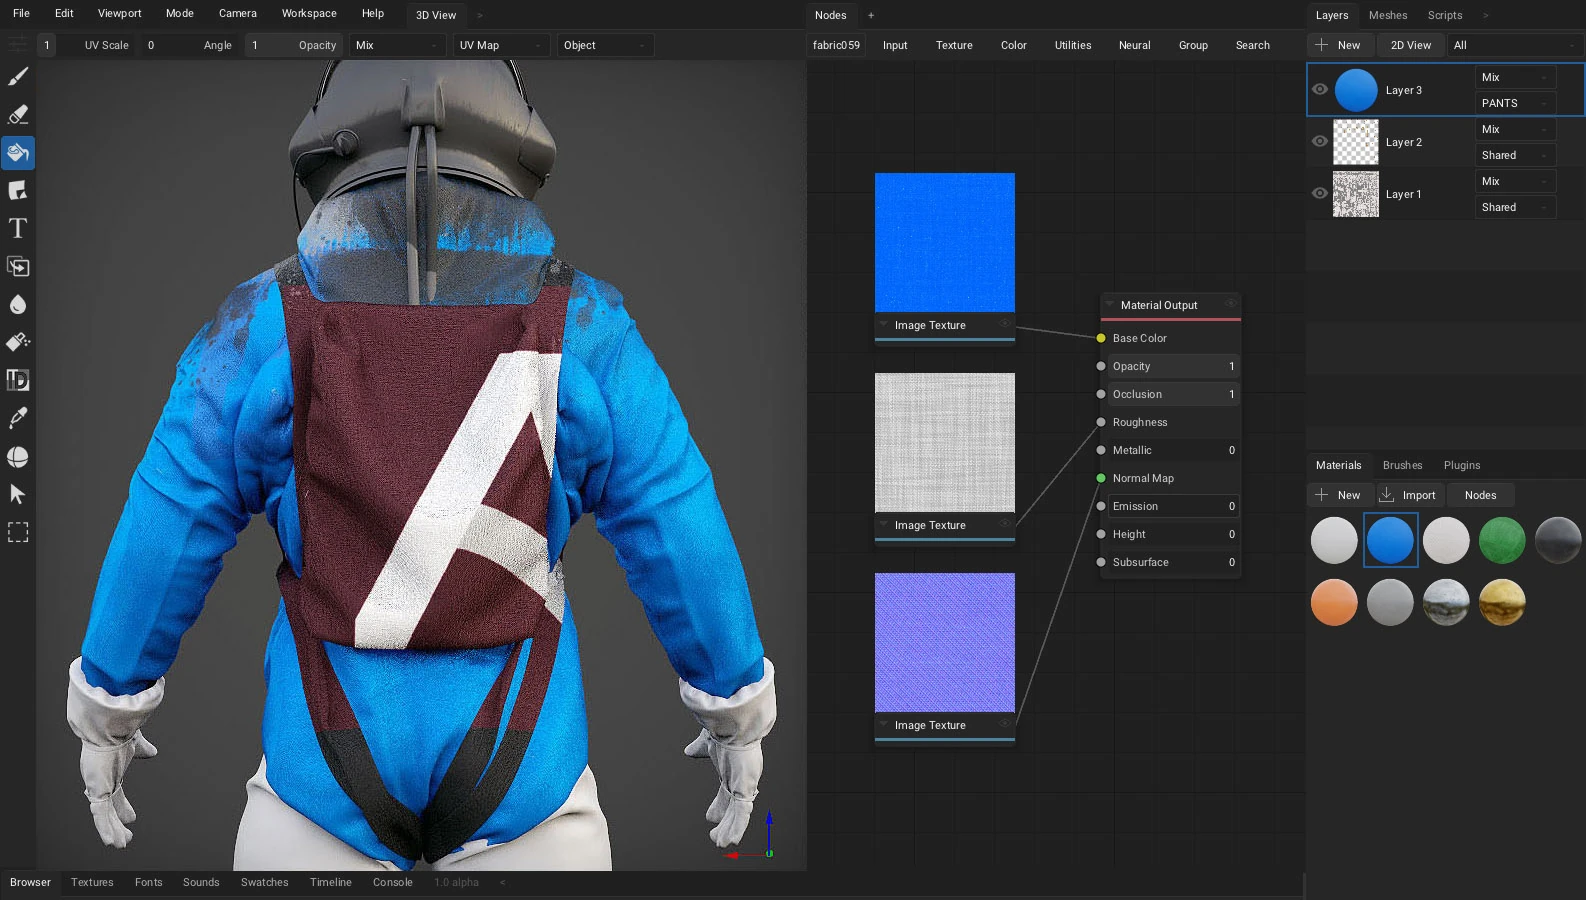Select the color Picker eyedropper tool
This screenshot has width=1586, height=900.
18,419
